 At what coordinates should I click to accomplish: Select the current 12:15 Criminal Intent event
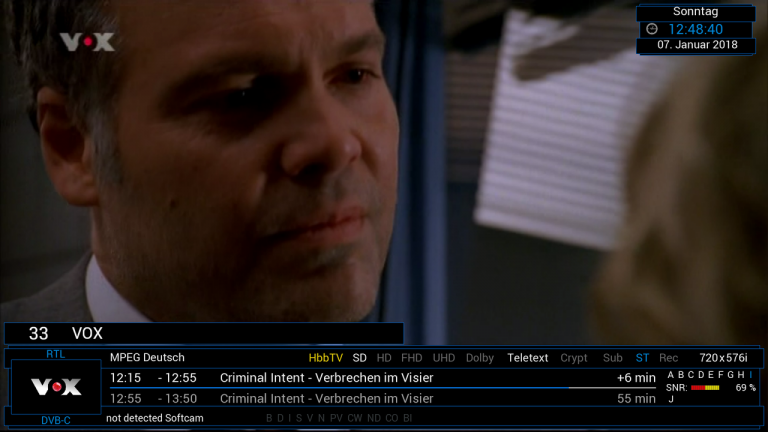click(x=383, y=378)
